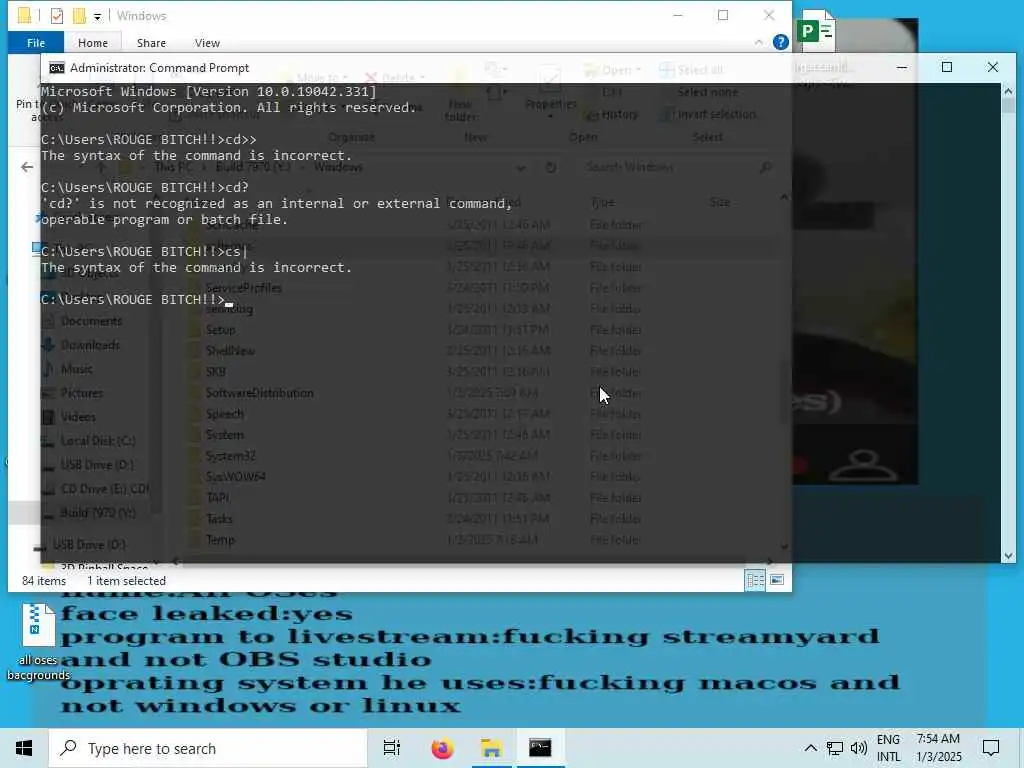Screen dimensions: 1024x768
Task: Switch Explorer to Large icons view button
Action: [776, 580]
